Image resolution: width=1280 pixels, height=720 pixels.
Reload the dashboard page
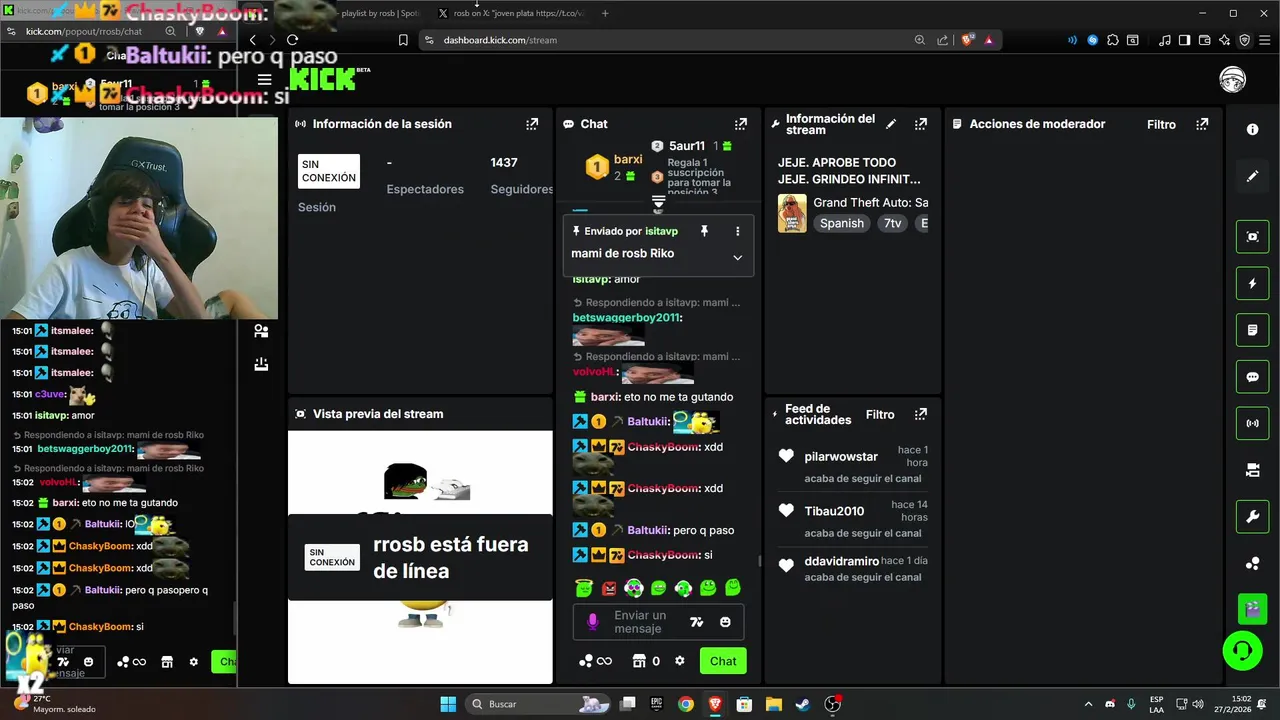pyautogui.click(x=292, y=40)
